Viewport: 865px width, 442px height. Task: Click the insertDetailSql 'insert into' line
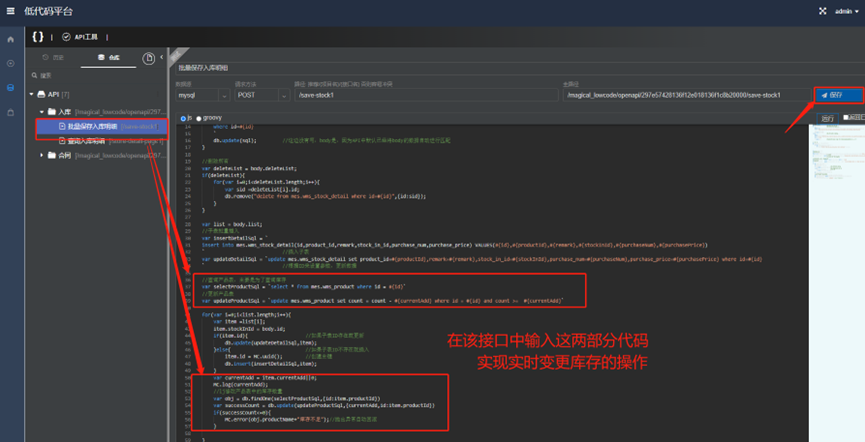click(x=454, y=245)
